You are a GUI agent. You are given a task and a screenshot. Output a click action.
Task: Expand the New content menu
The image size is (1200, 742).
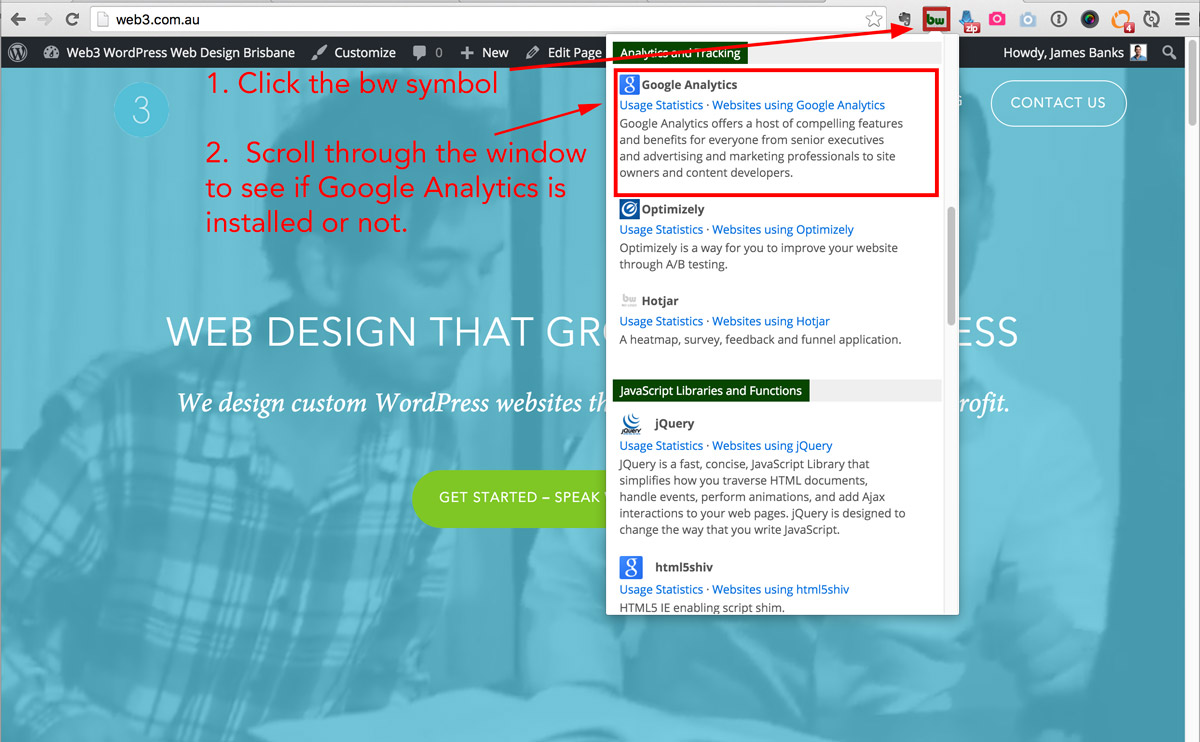[x=484, y=52]
